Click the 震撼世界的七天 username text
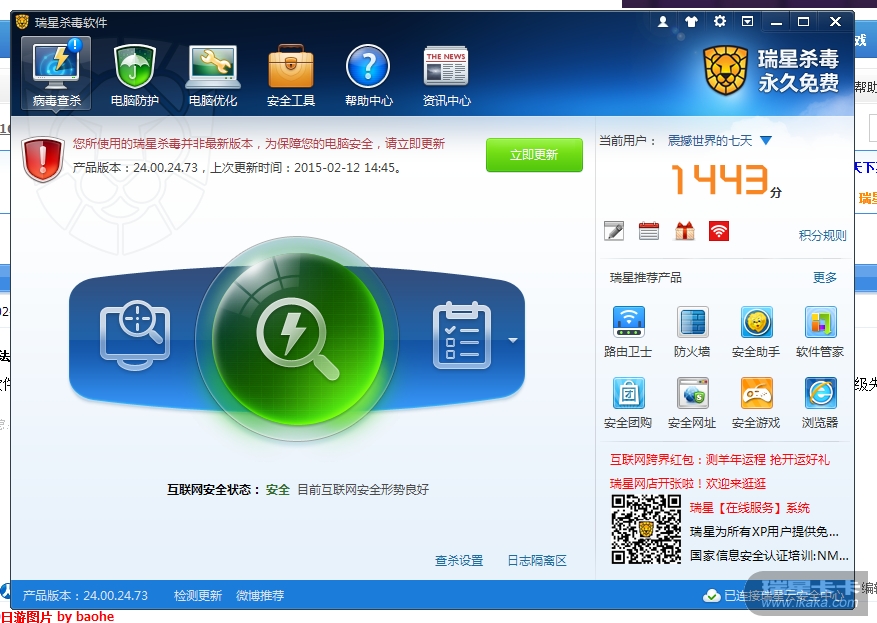Viewport: 877px width, 623px height. 710,140
